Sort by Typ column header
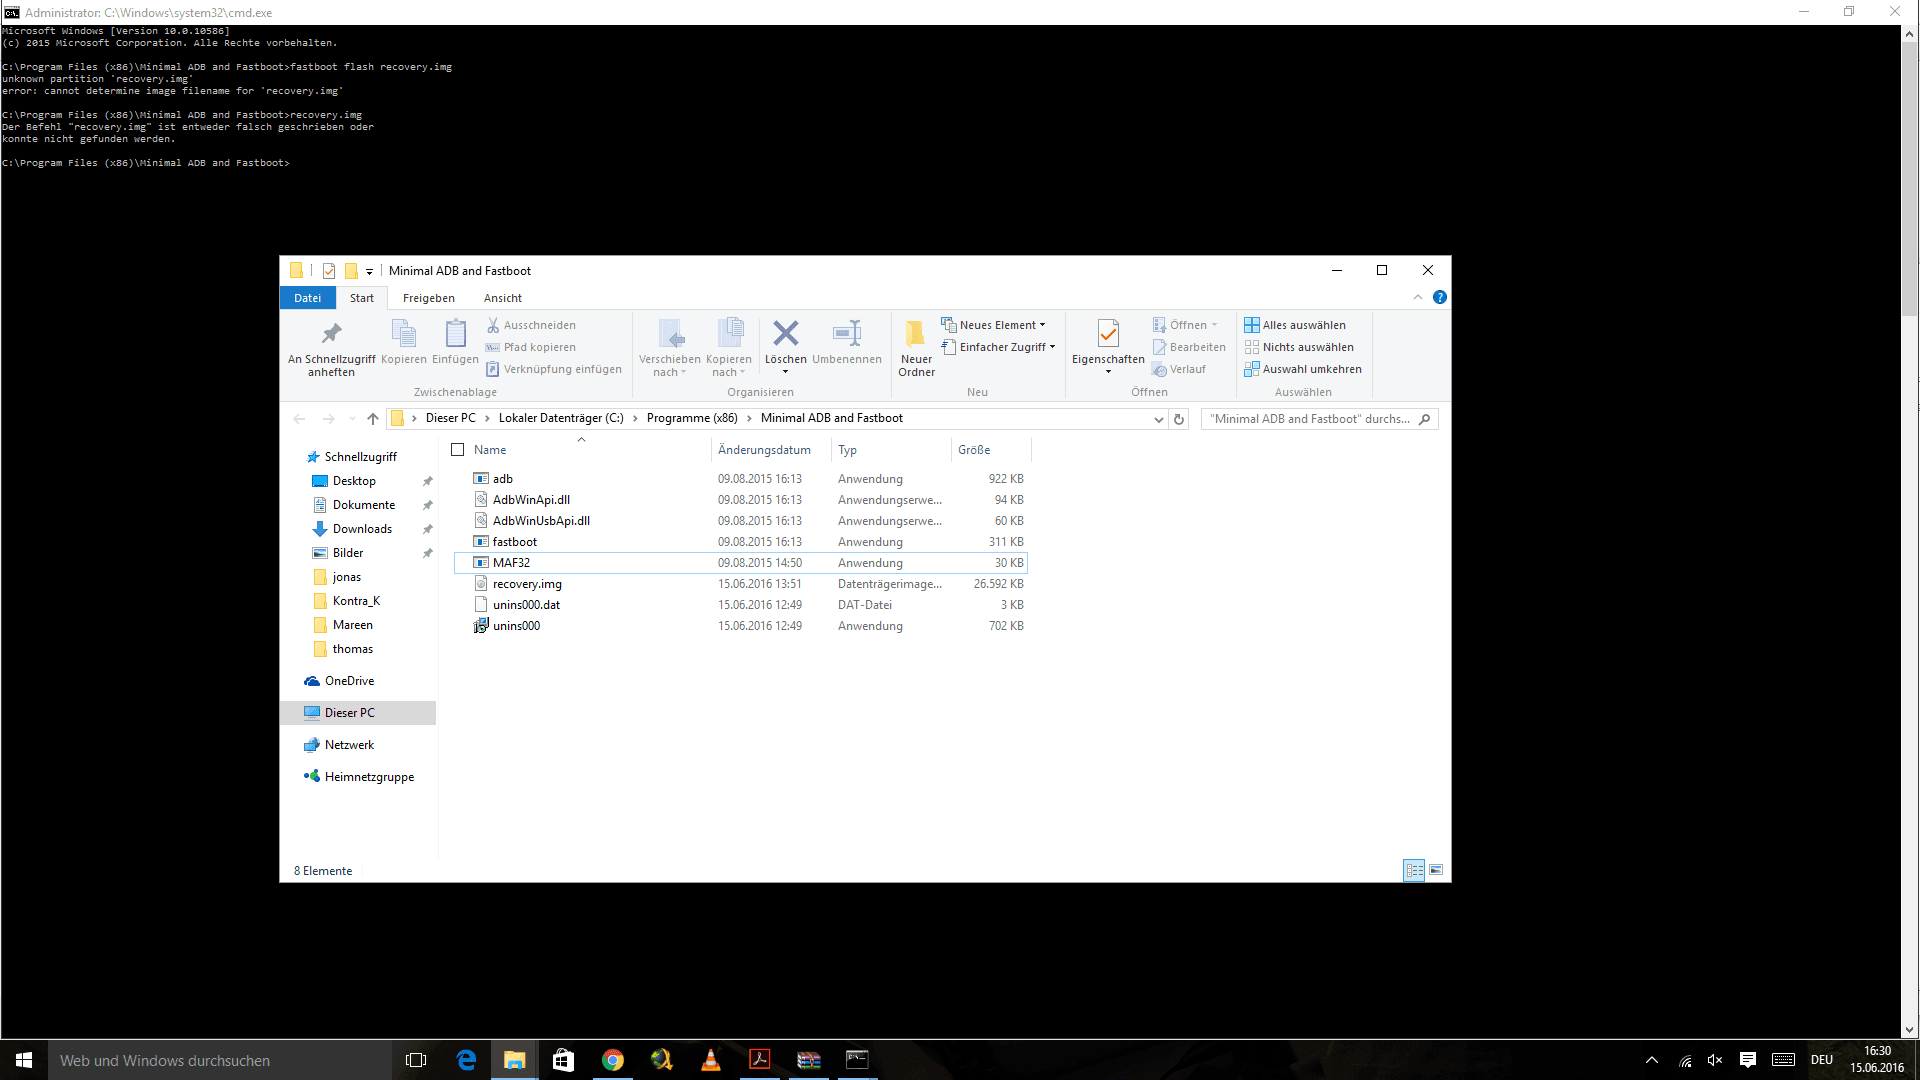The height and width of the screenshot is (1080, 1920). click(x=847, y=450)
